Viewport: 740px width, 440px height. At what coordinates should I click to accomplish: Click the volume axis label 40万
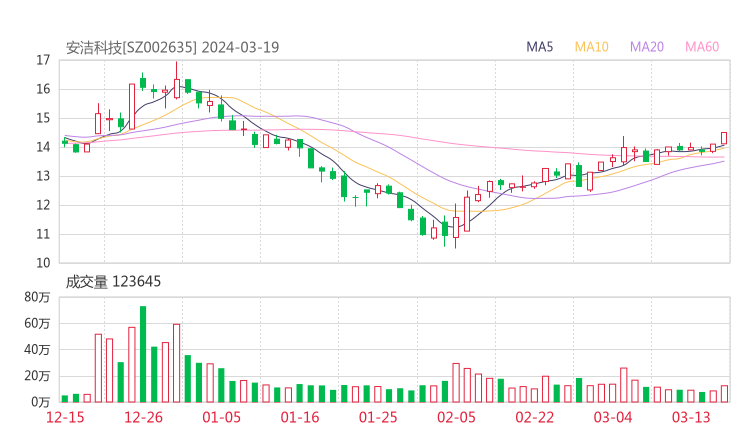pyautogui.click(x=37, y=350)
